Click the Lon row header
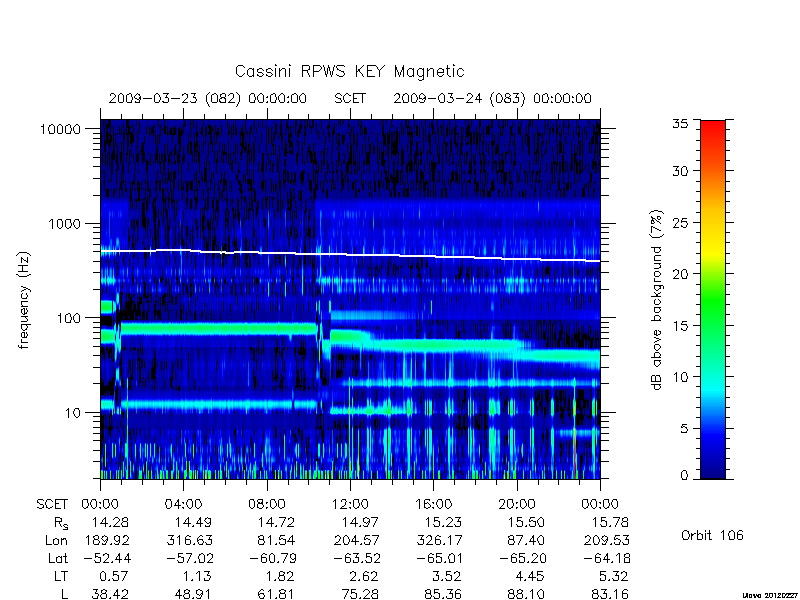 tap(57, 540)
